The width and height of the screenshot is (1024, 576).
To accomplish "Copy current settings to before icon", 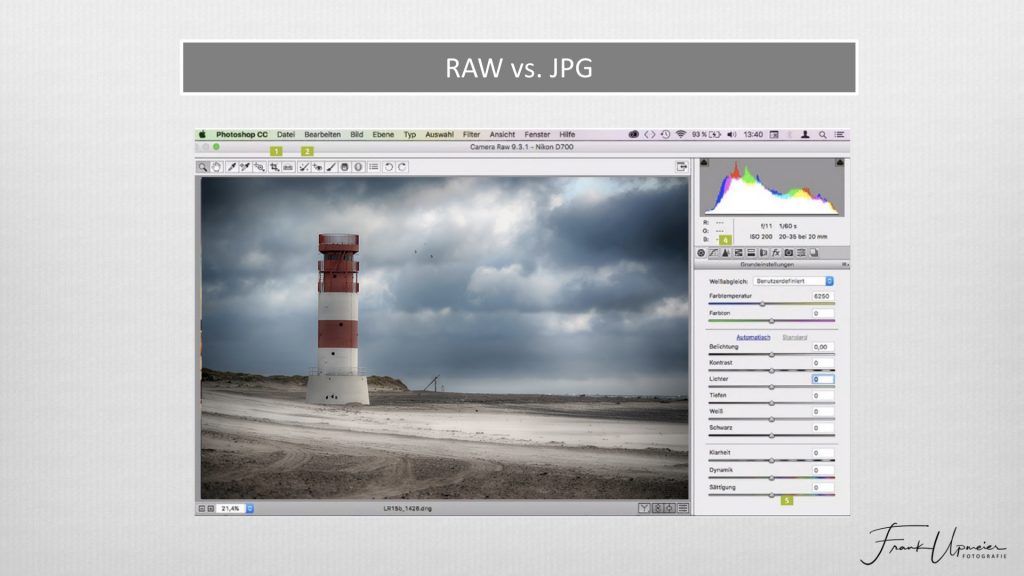I will [669, 508].
